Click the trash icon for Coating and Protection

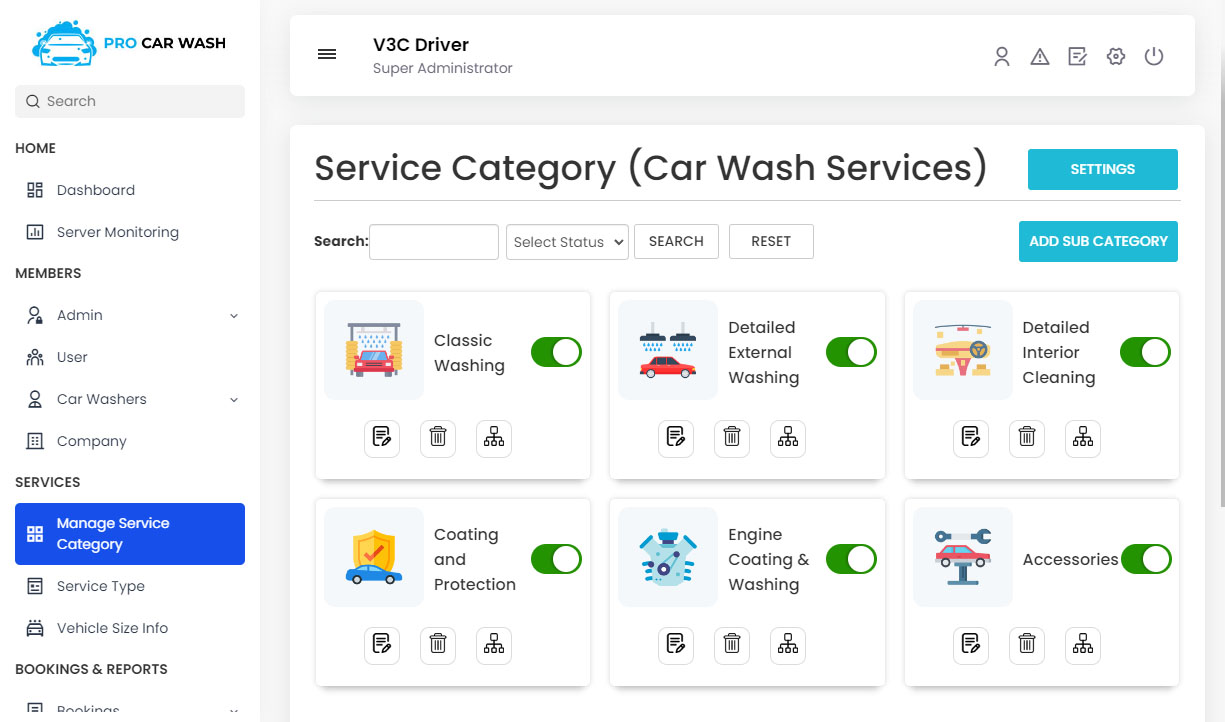437,644
